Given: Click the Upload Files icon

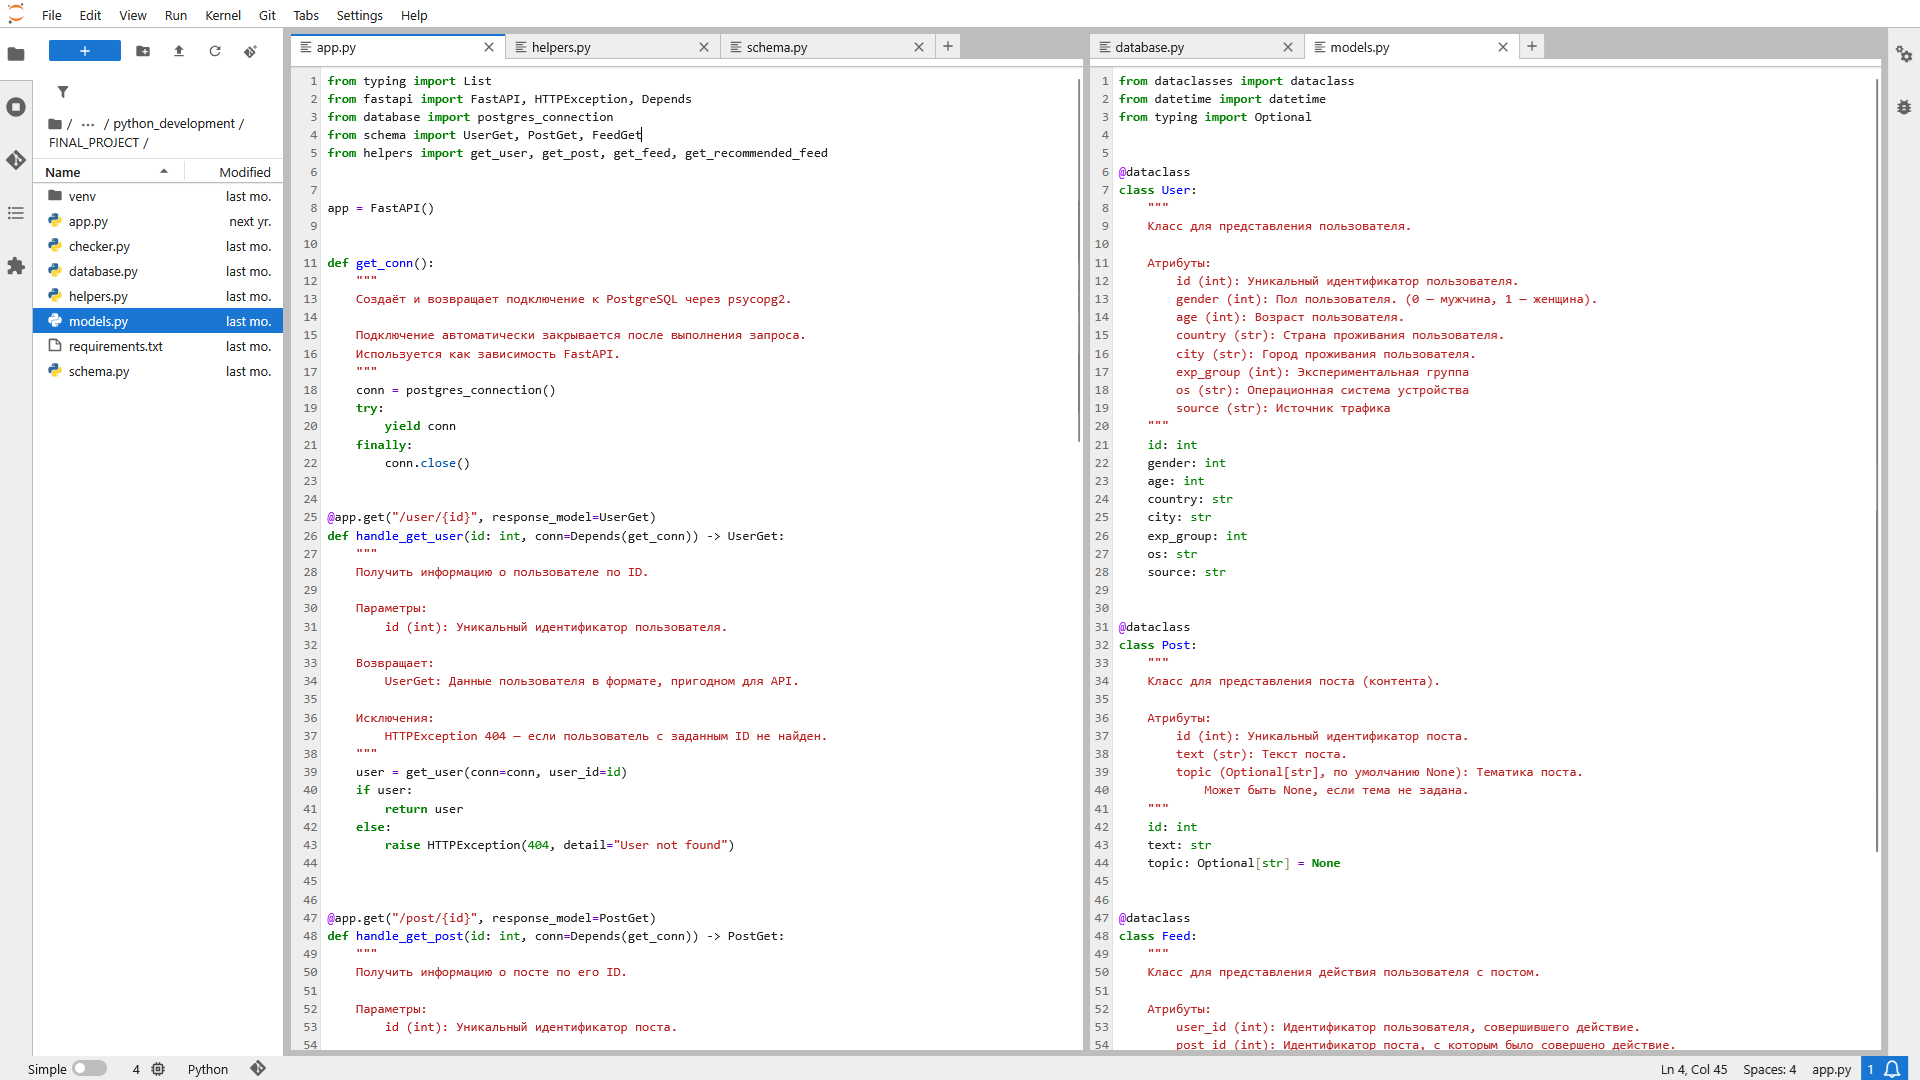Looking at the screenshot, I should pos(179,51).
